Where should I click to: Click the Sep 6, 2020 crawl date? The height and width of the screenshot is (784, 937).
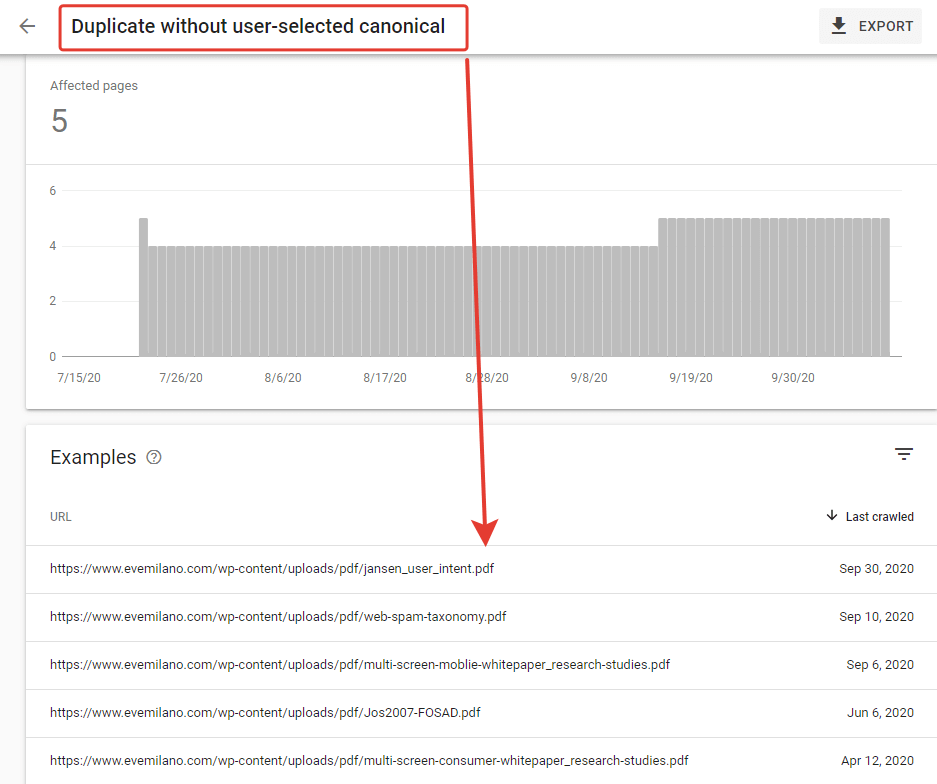tap(880, 665)
